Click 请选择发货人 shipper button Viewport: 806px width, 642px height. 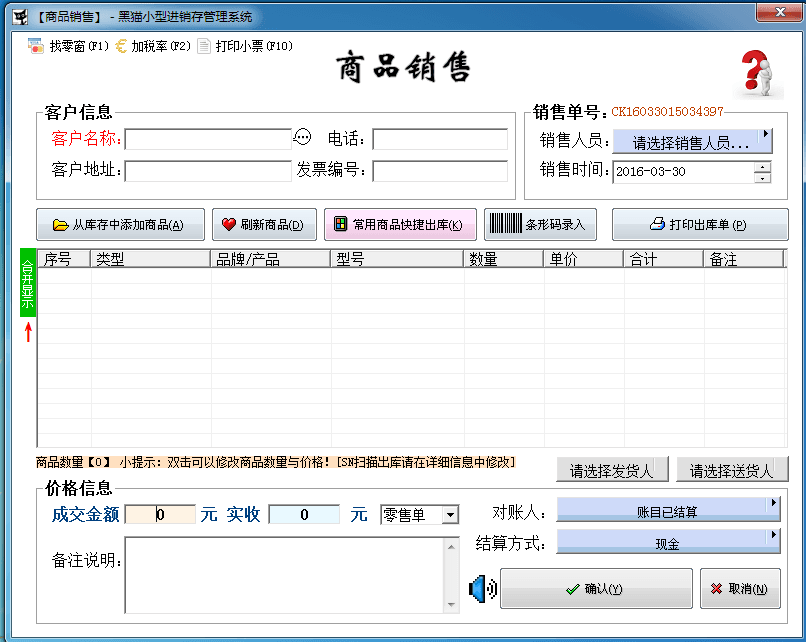(612, 471)
